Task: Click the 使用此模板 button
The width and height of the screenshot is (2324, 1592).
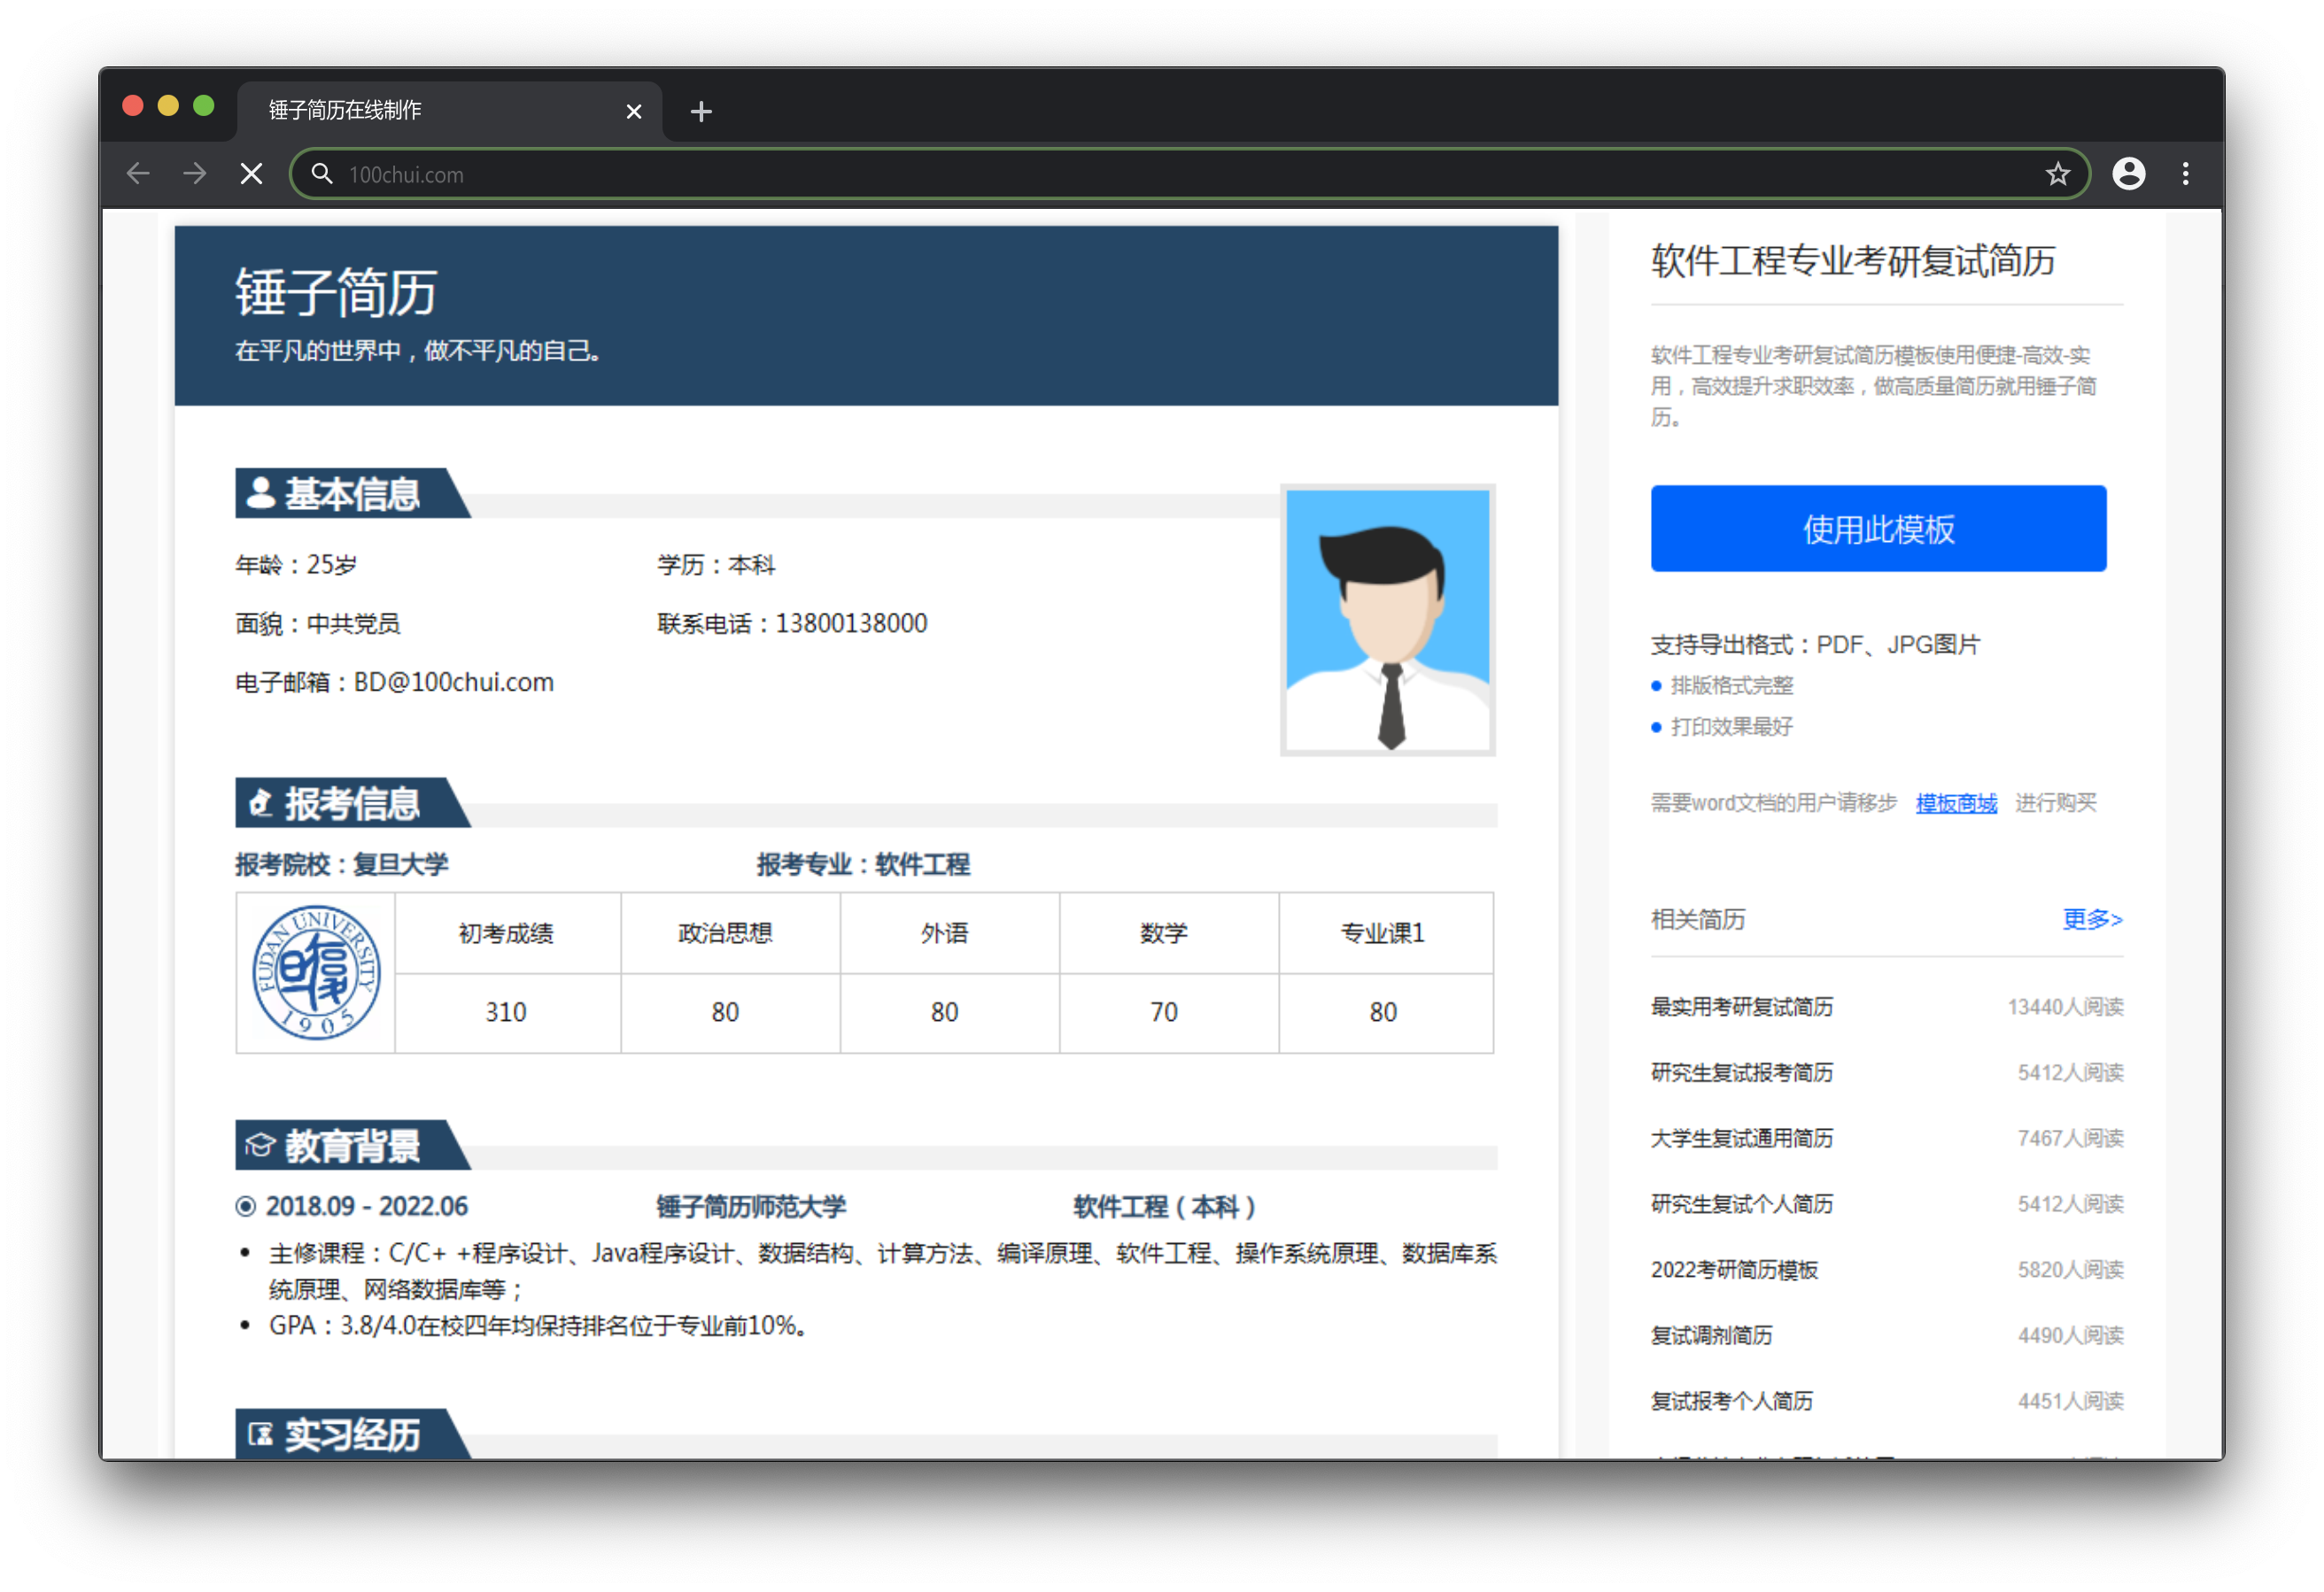Action: [1878, 528]
